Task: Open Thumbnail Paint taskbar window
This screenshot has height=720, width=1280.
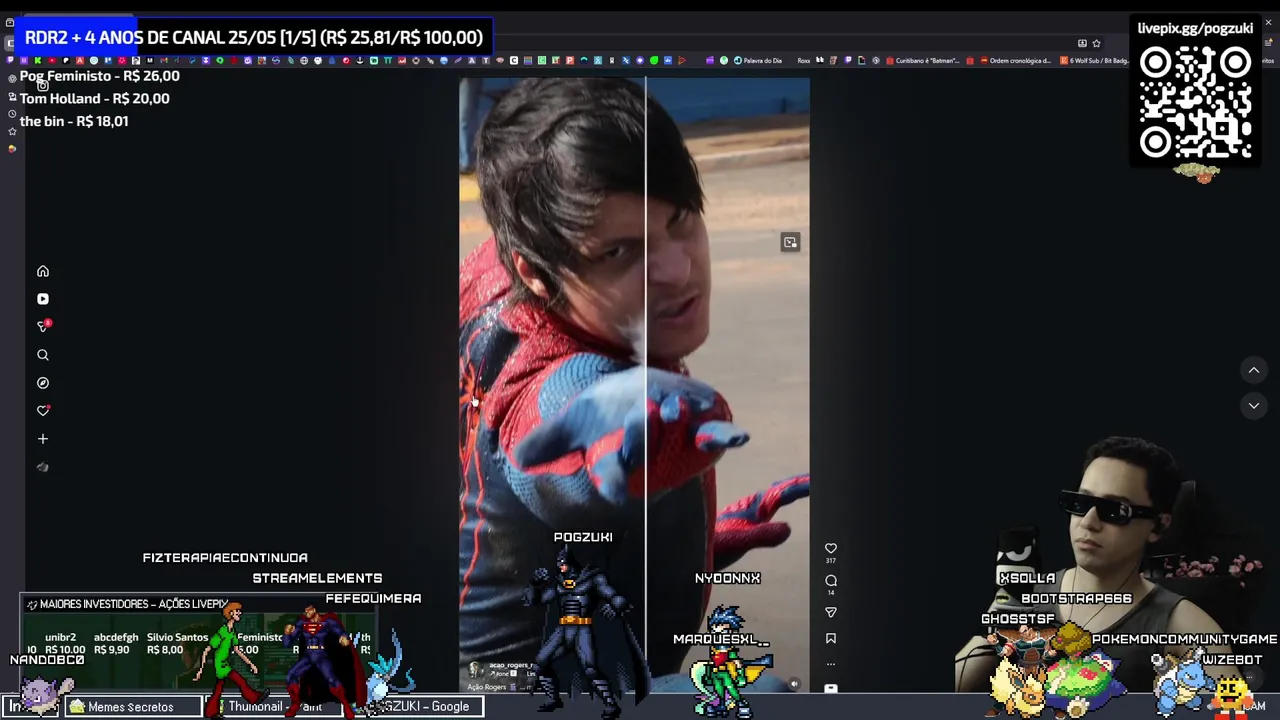Action: [x=274, y=707]
